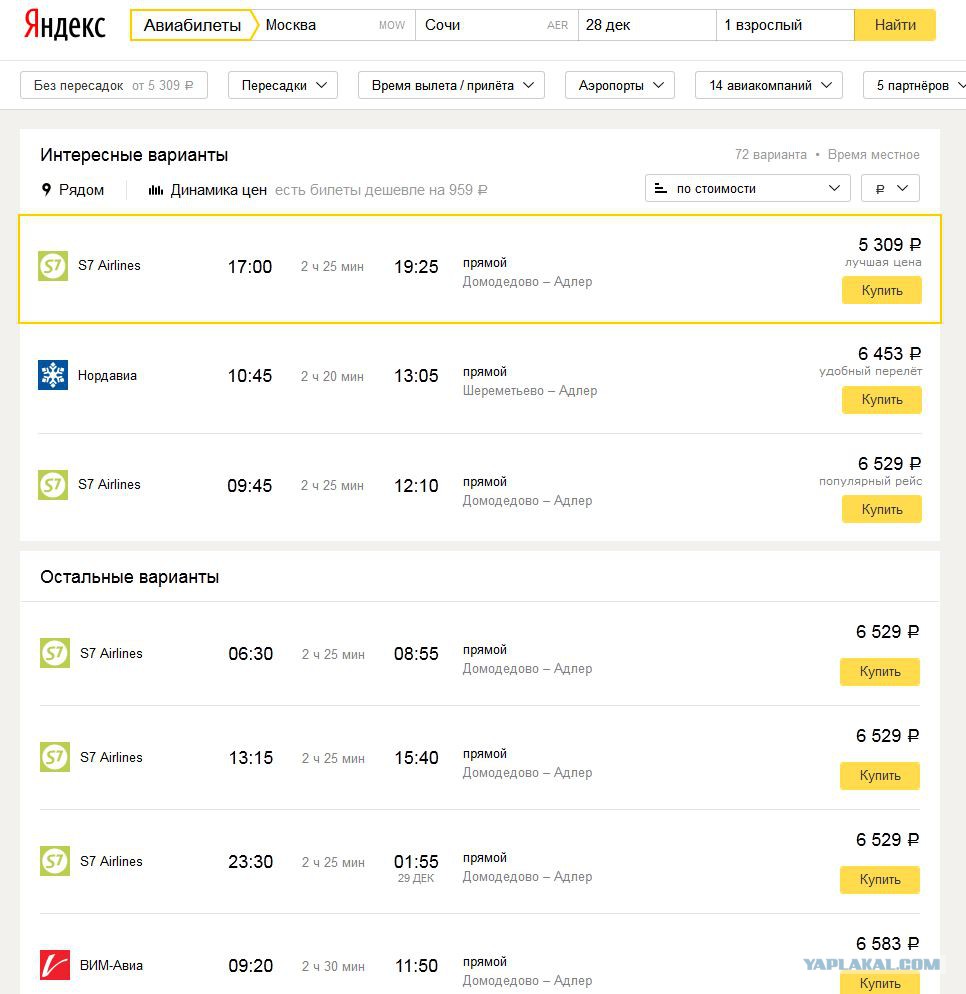Viewport: 966px width, 994px height.
Task: Click the sort icon in по стоимости
Action: (x=660, y=188)
